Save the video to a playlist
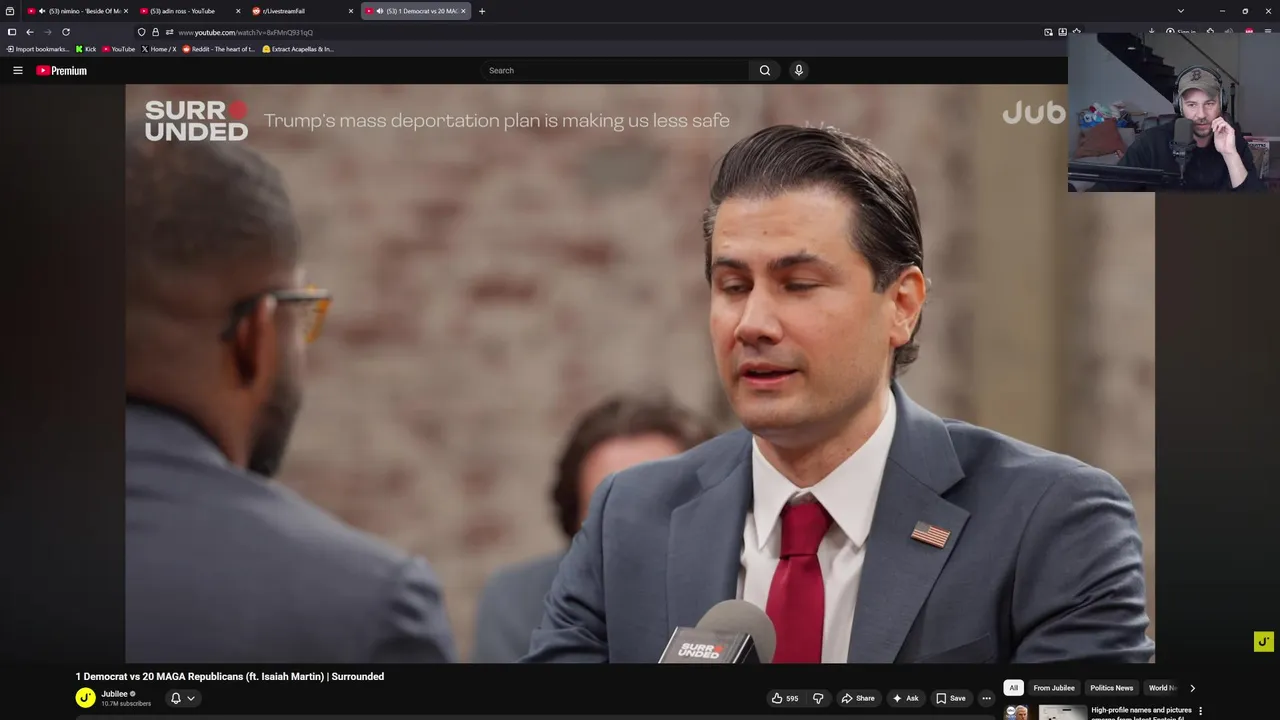 tap(950, 698)
